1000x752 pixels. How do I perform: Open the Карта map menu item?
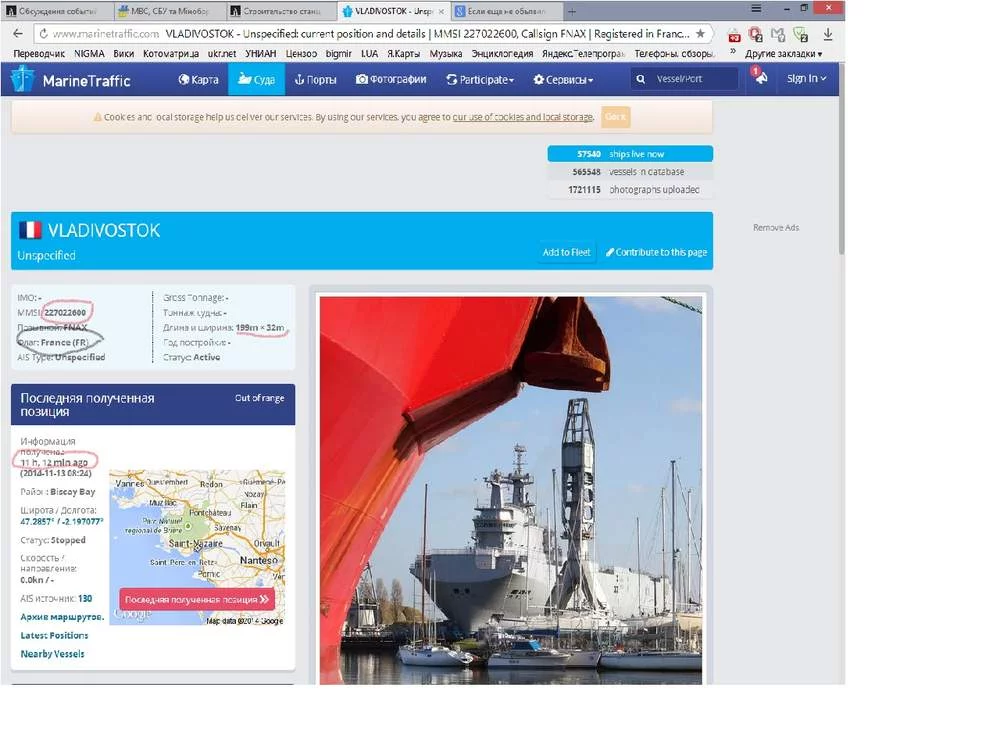click(x=198, y=80)
